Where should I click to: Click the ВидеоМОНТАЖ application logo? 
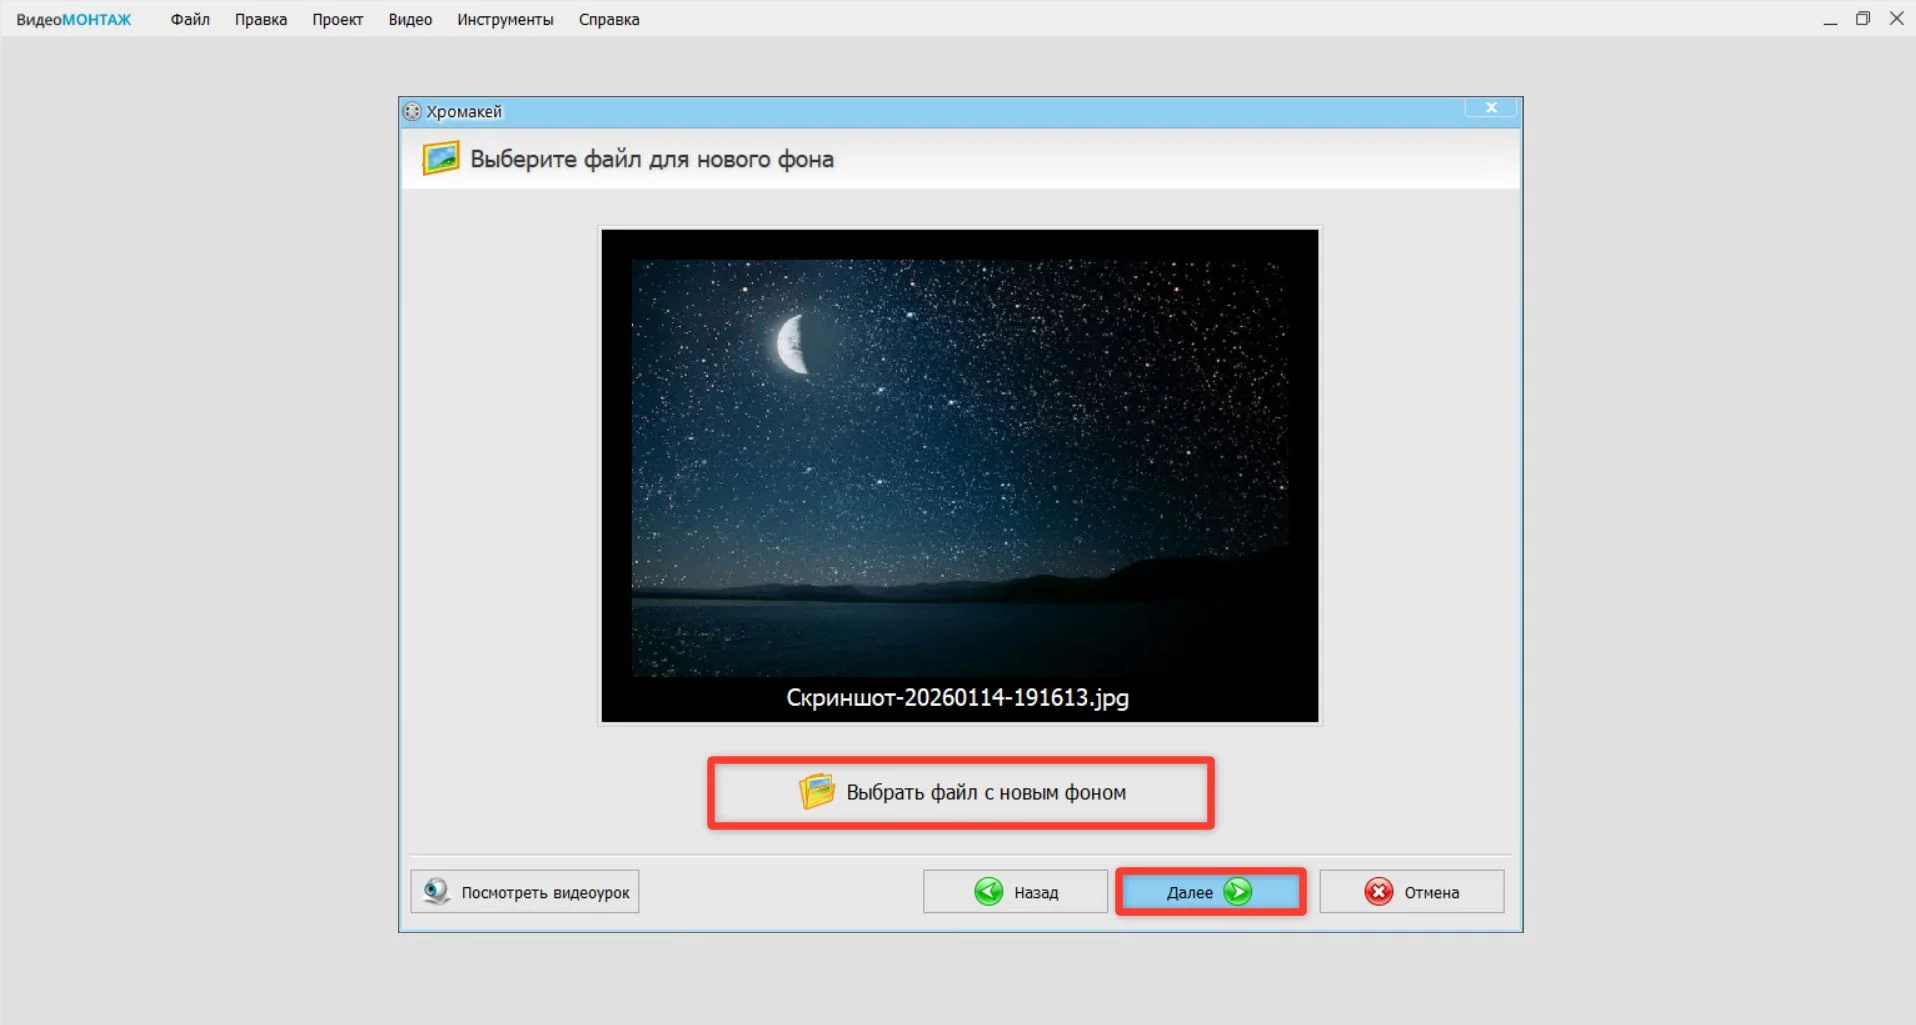(74, 19)
